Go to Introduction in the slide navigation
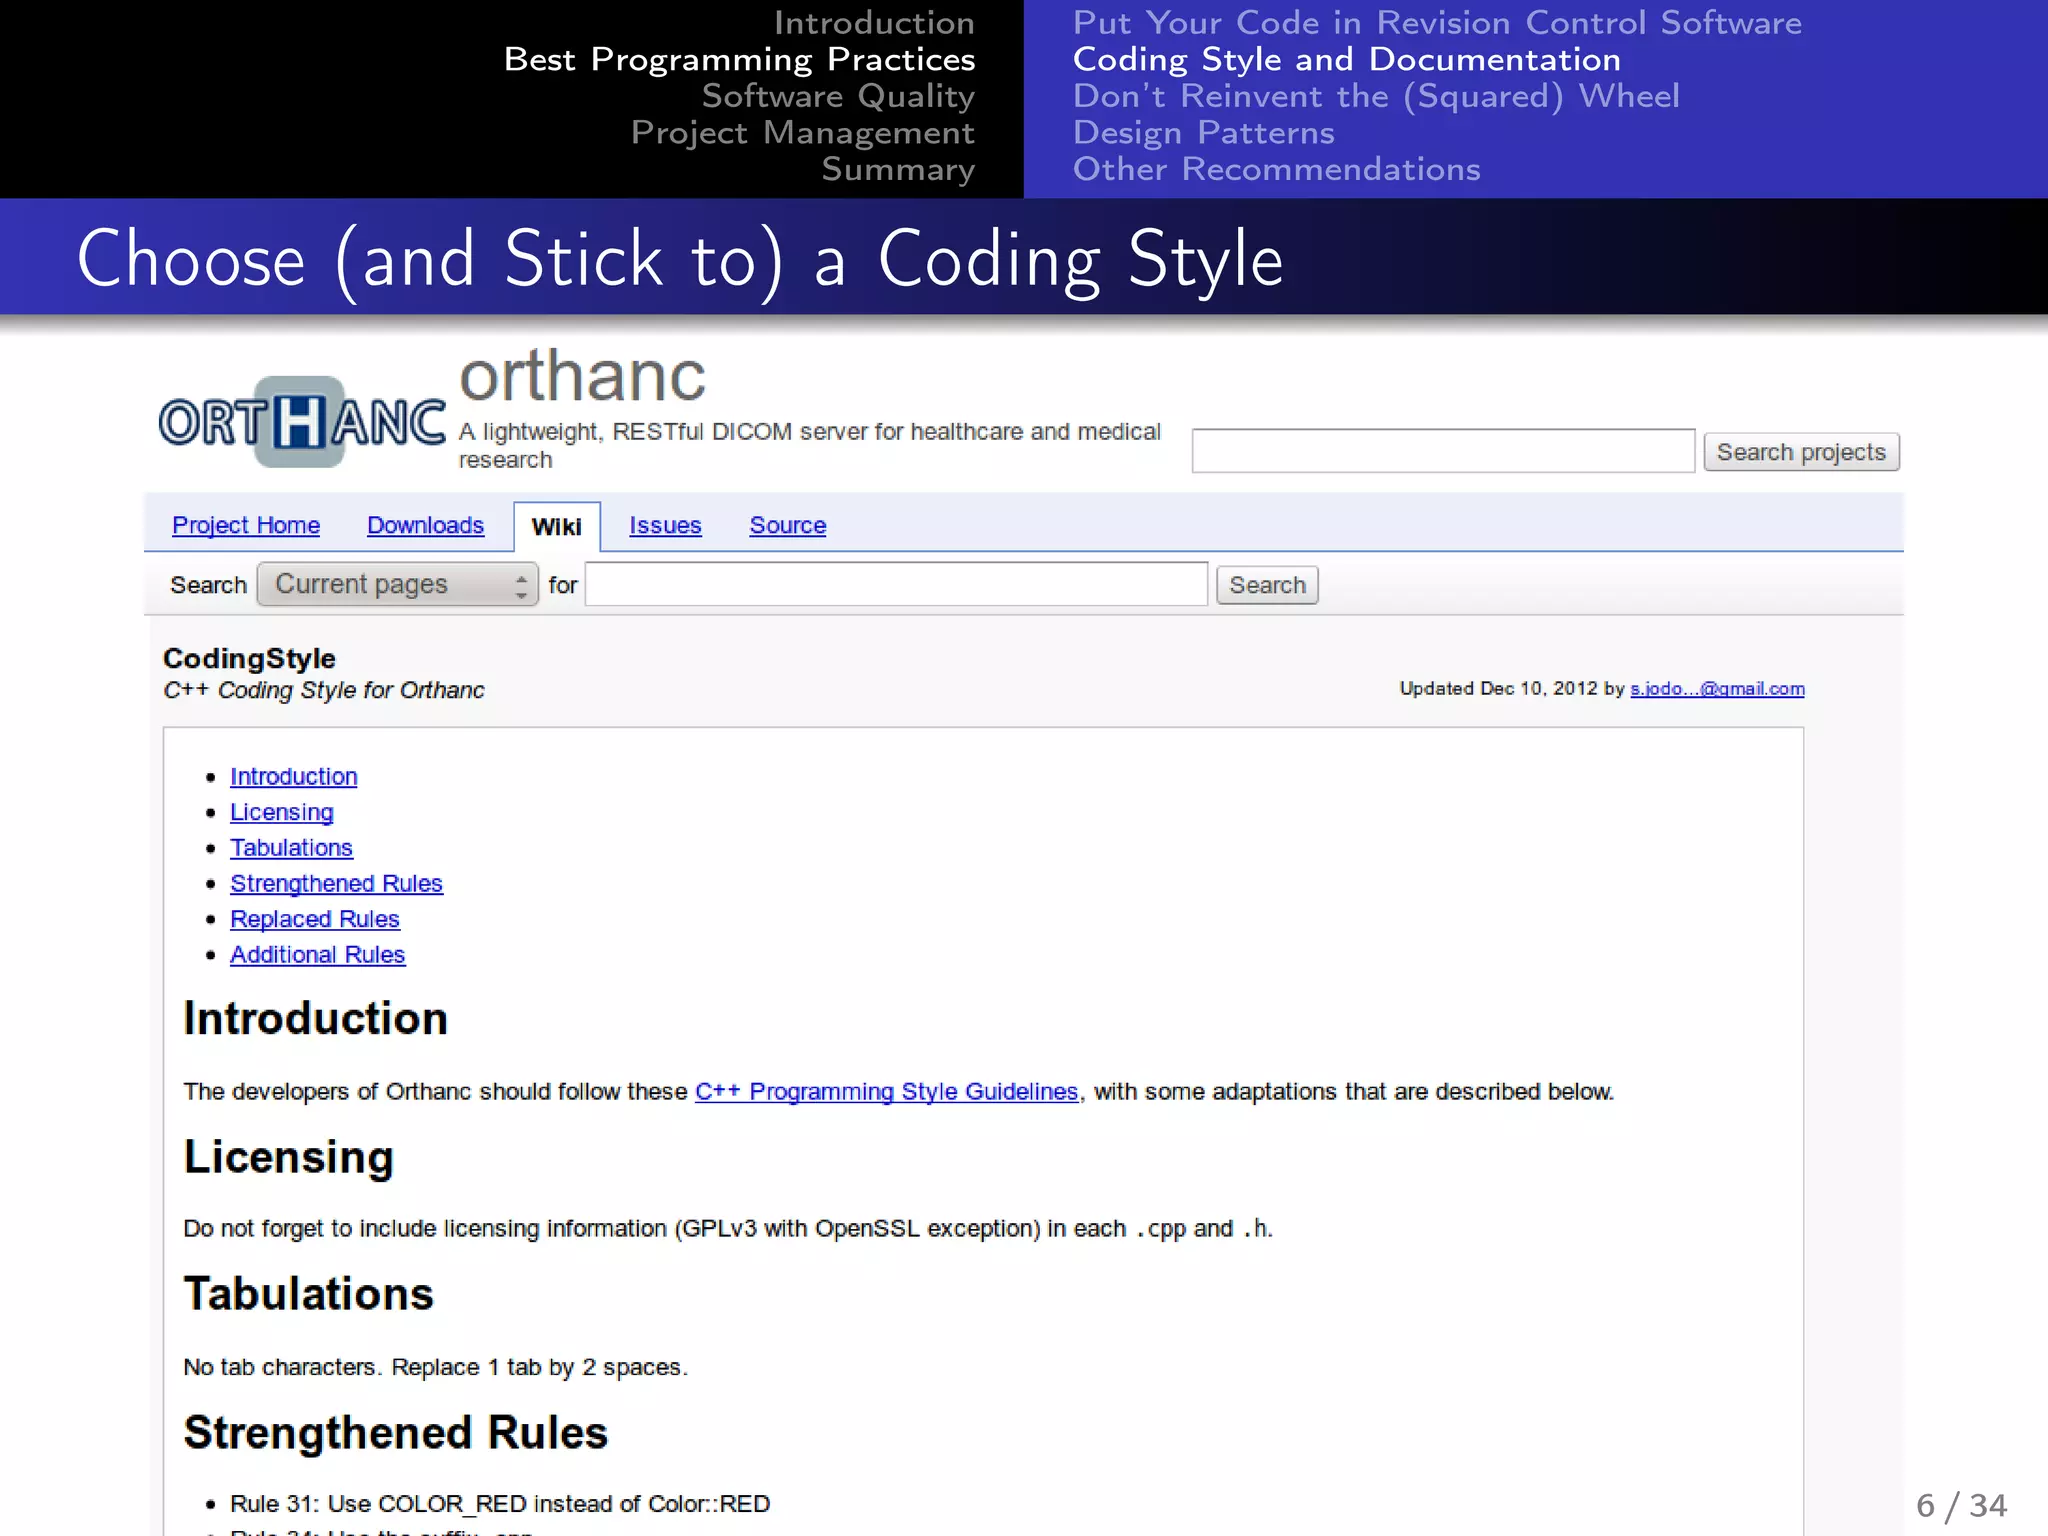This screenshot has height=1536, width=2048. [x=874, y=22]
